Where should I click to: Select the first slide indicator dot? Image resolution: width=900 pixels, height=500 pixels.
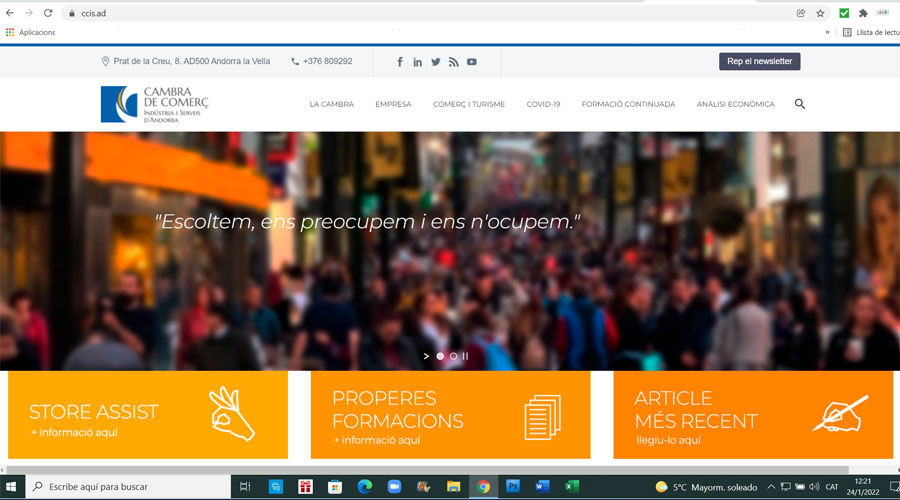click(440, 356)
